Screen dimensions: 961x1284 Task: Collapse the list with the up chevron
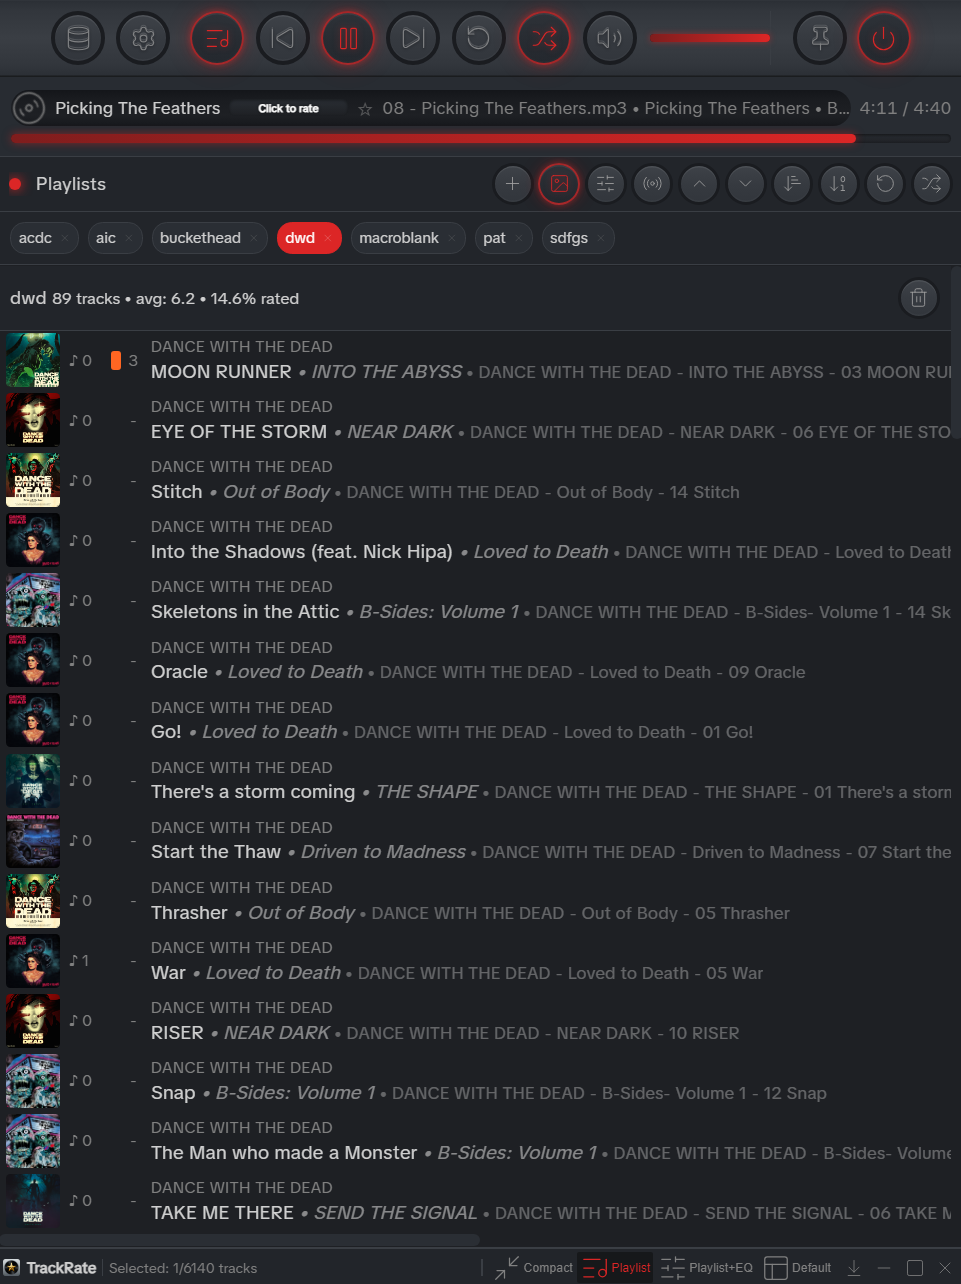coord(698,184)
